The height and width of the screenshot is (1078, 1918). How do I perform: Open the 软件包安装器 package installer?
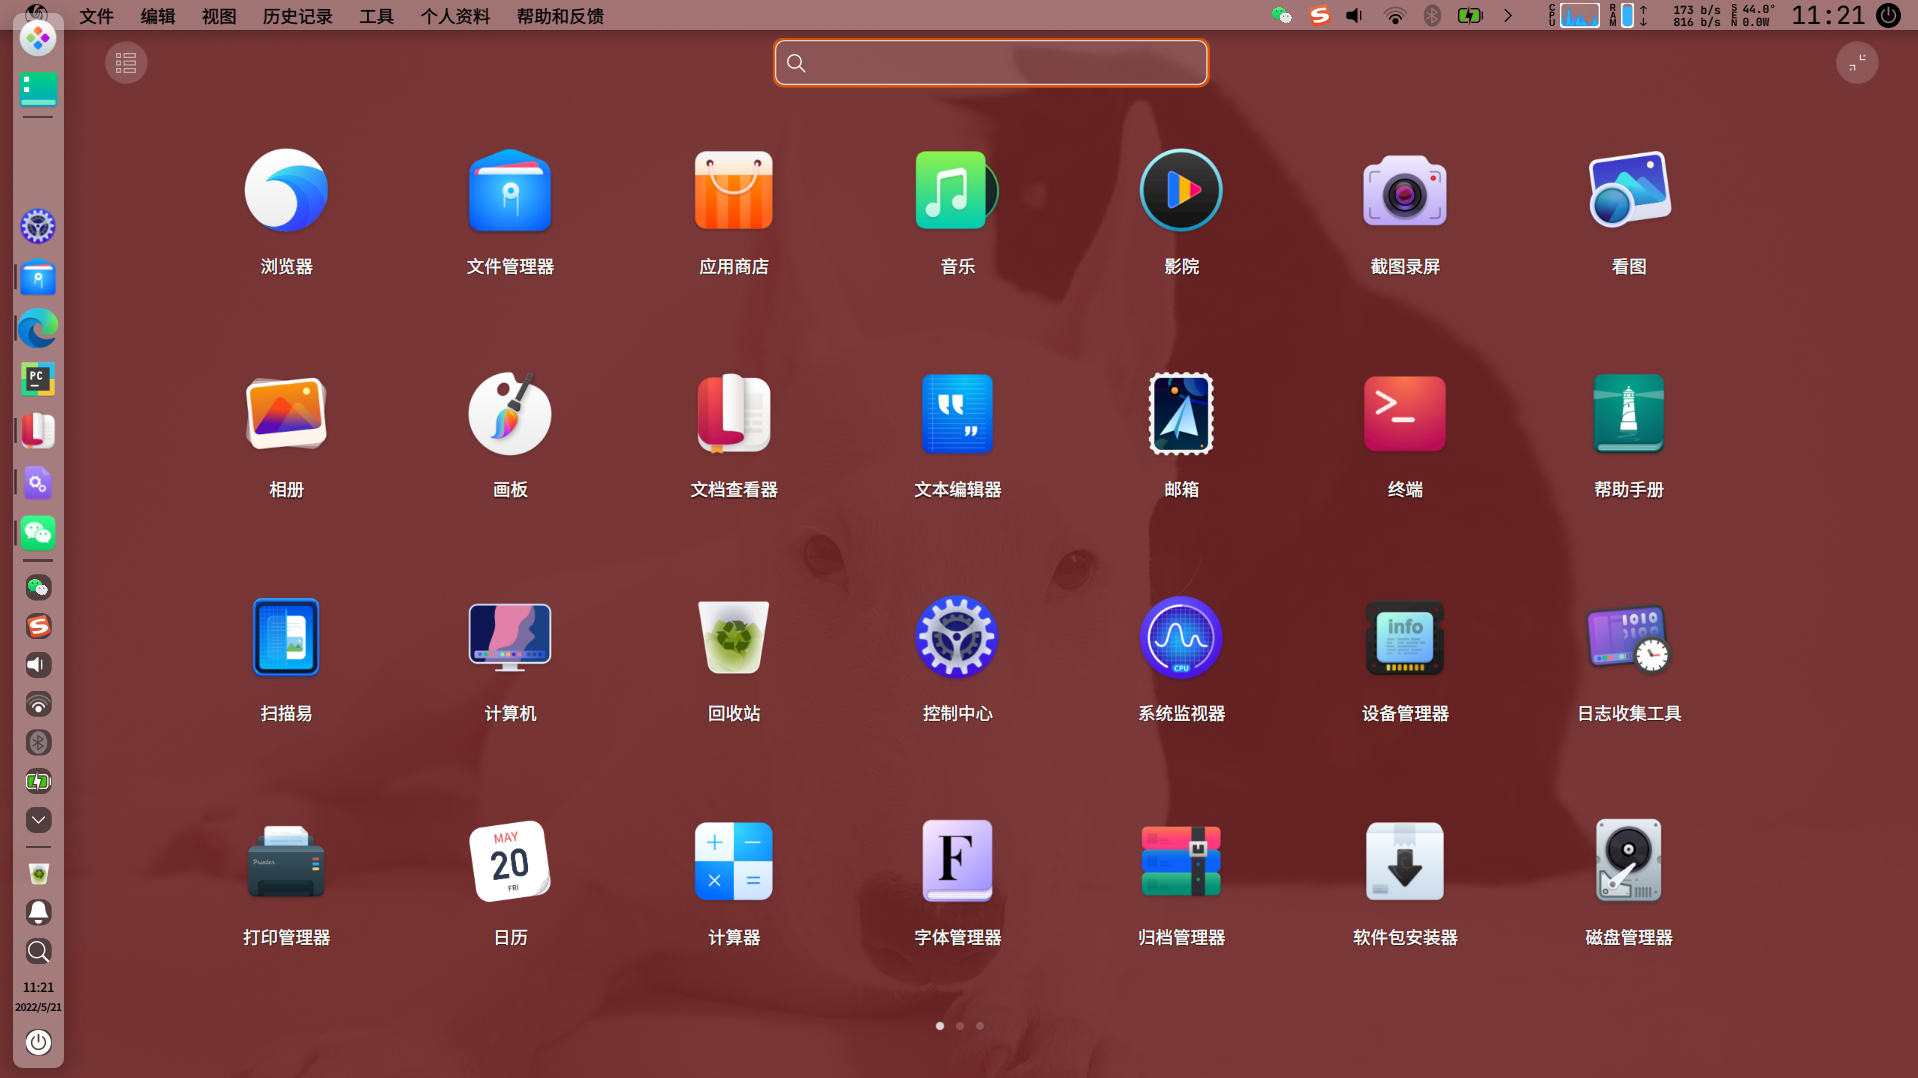1405,861
